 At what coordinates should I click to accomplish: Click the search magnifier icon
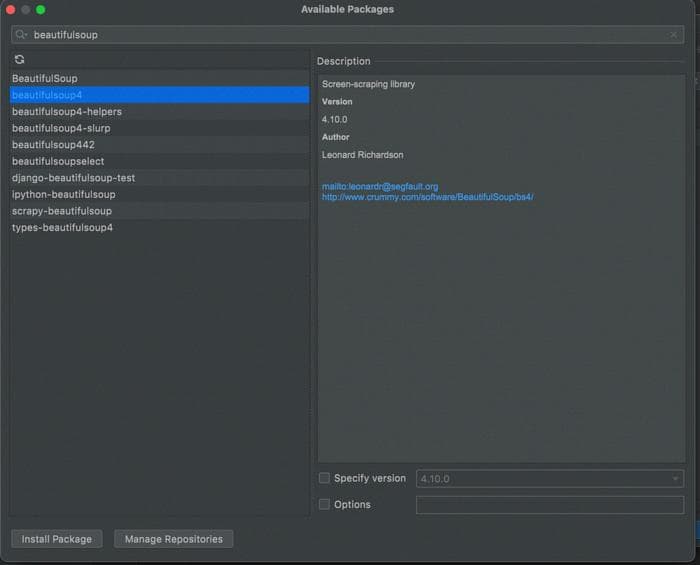(21, 34)
